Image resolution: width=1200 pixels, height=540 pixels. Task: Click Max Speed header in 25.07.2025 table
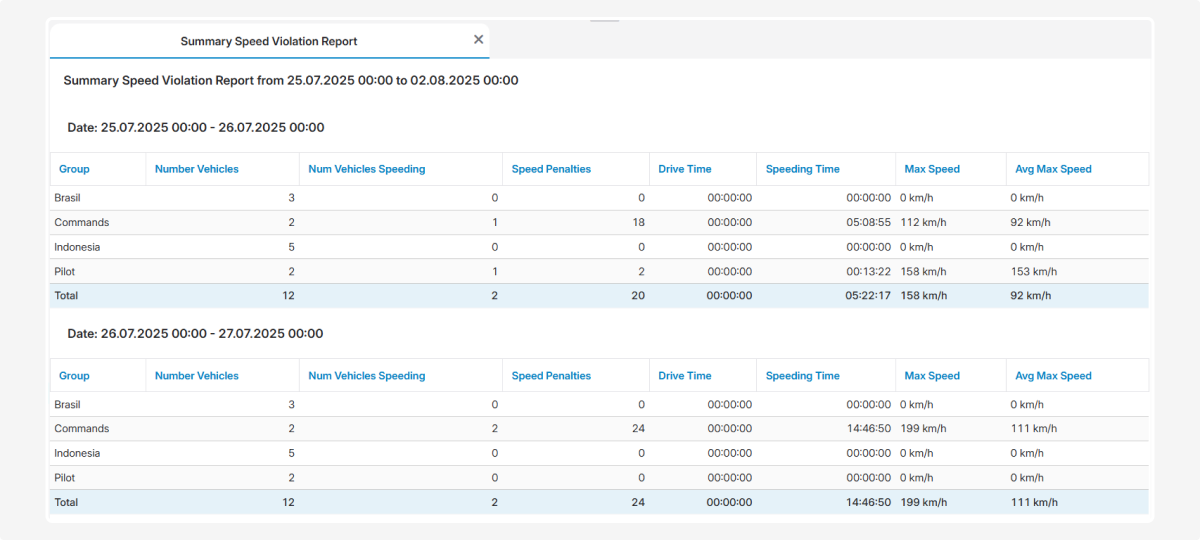click(932, 169)
